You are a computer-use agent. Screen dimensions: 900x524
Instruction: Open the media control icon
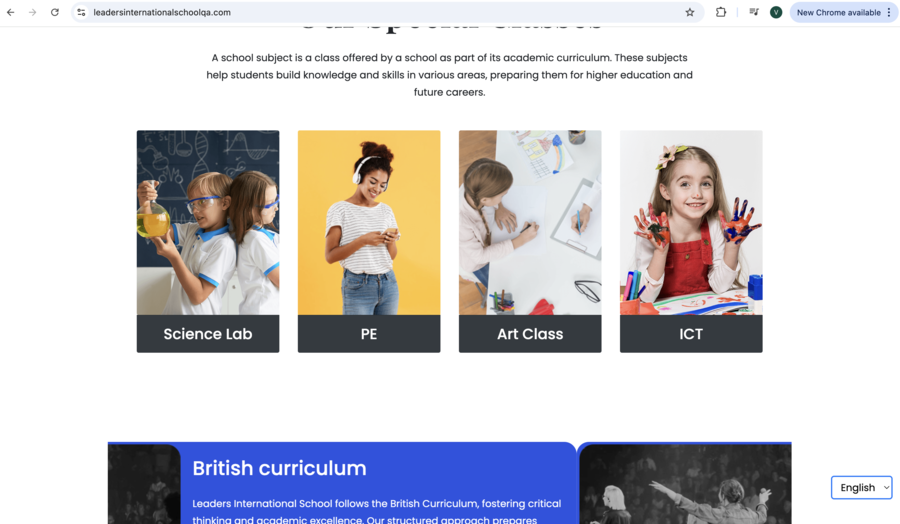point(754,12)
